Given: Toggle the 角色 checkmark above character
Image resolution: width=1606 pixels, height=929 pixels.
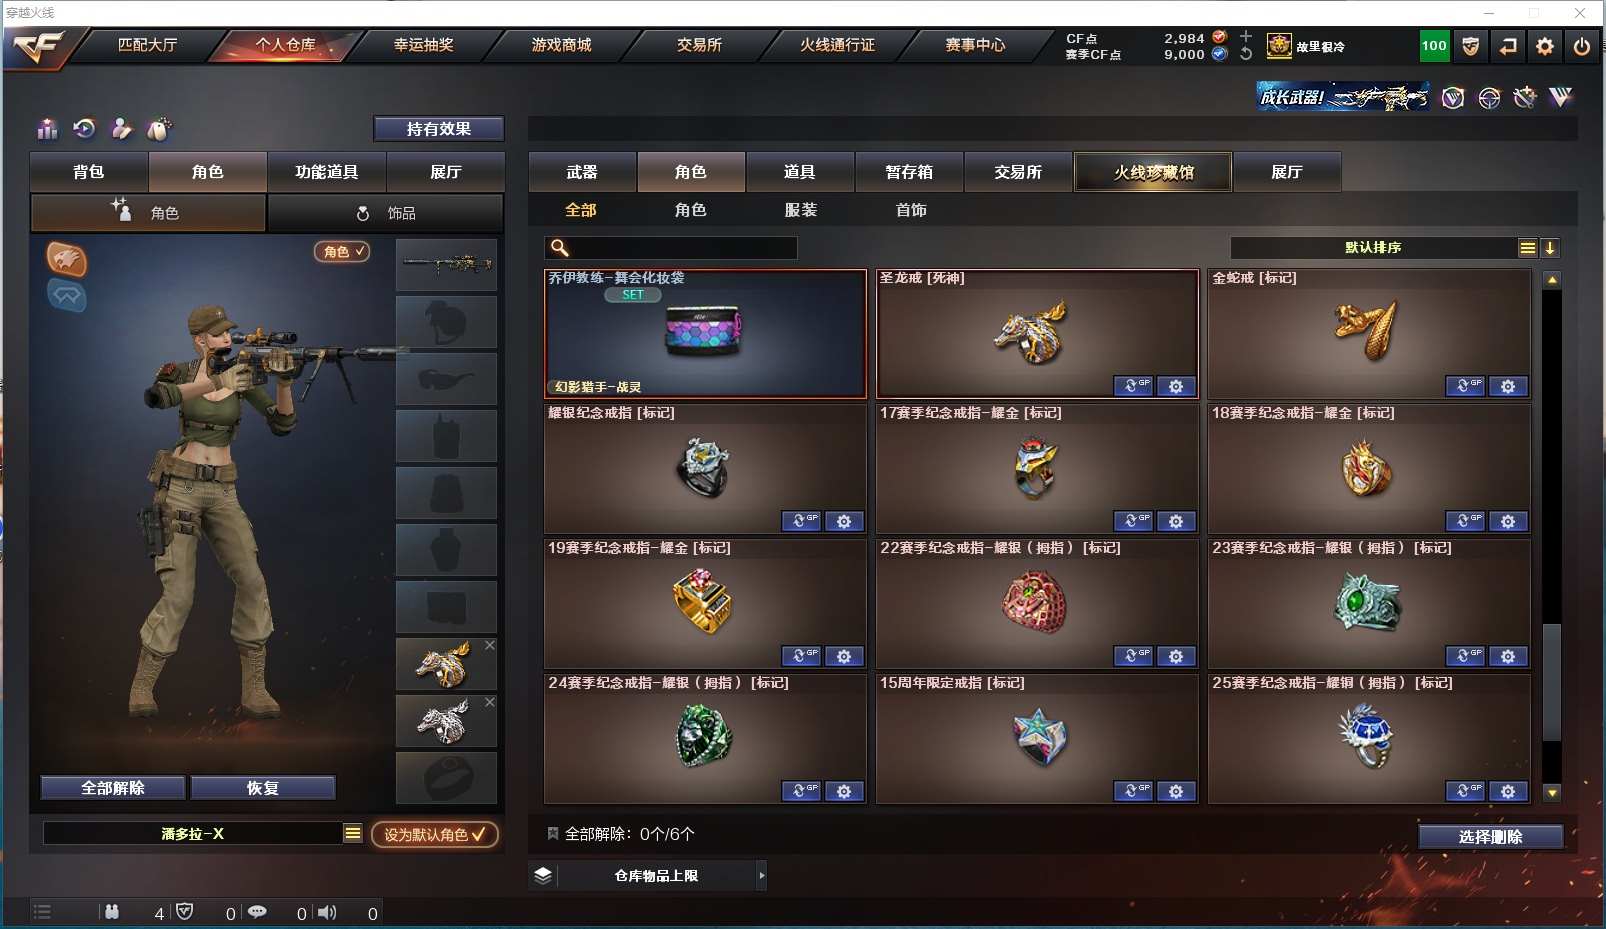Looking at the screenshot, I should click(342, 252).
